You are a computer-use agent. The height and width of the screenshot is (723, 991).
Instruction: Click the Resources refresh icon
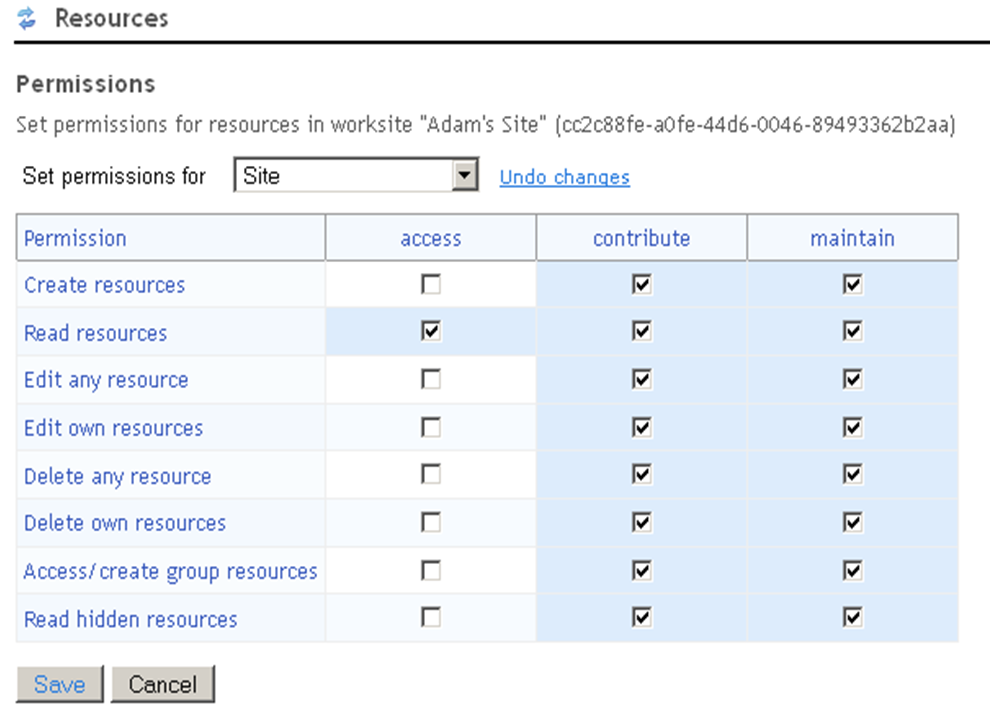coord(27,18)
